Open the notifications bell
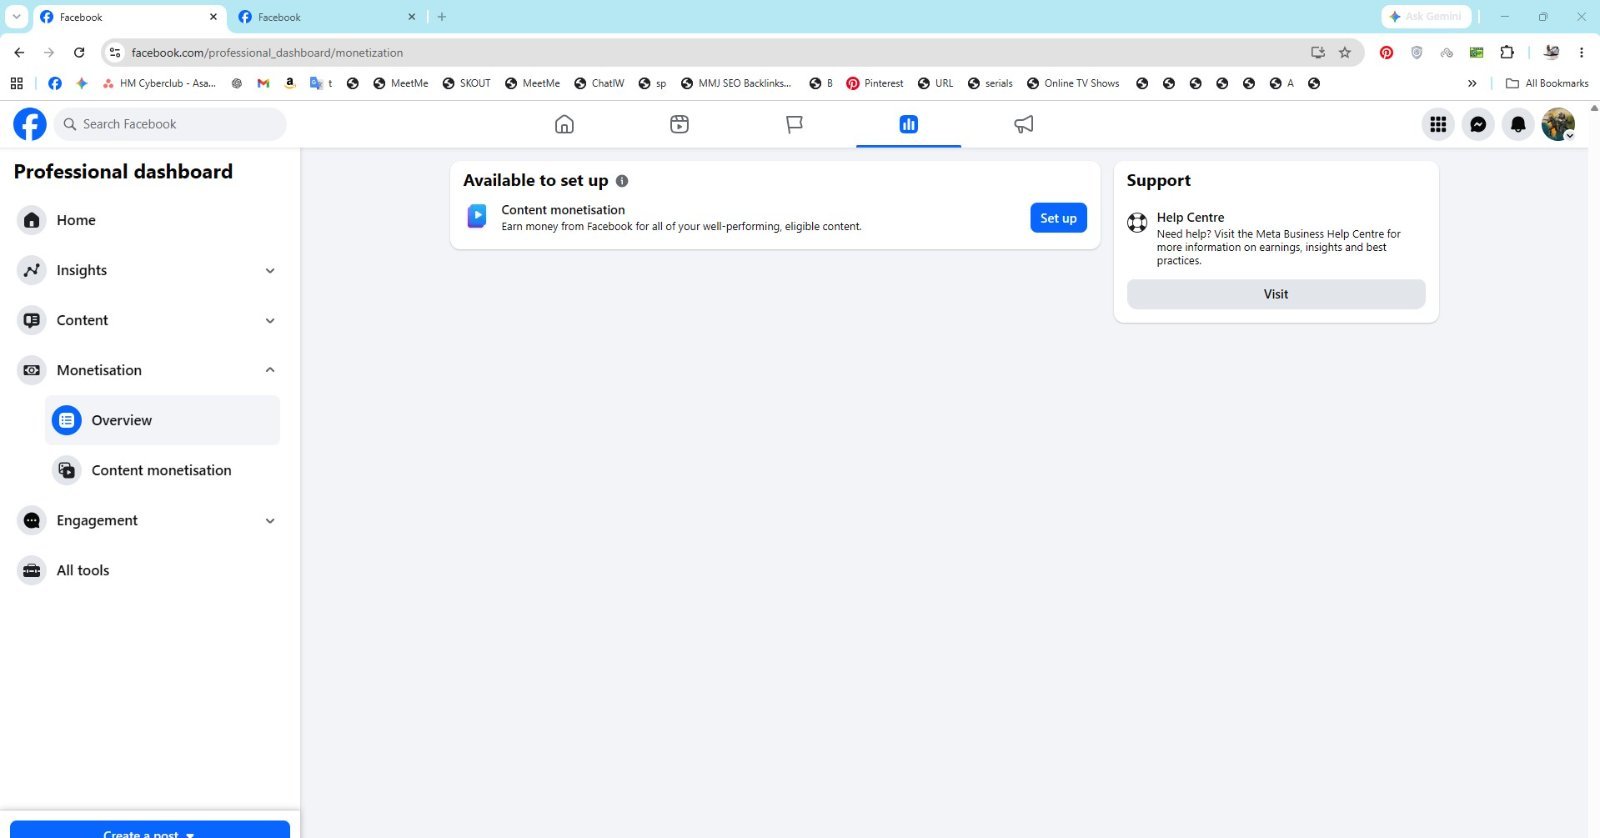Viewport: 1600px width, 838px height. pyautogui.click(x=1518, y=124)
